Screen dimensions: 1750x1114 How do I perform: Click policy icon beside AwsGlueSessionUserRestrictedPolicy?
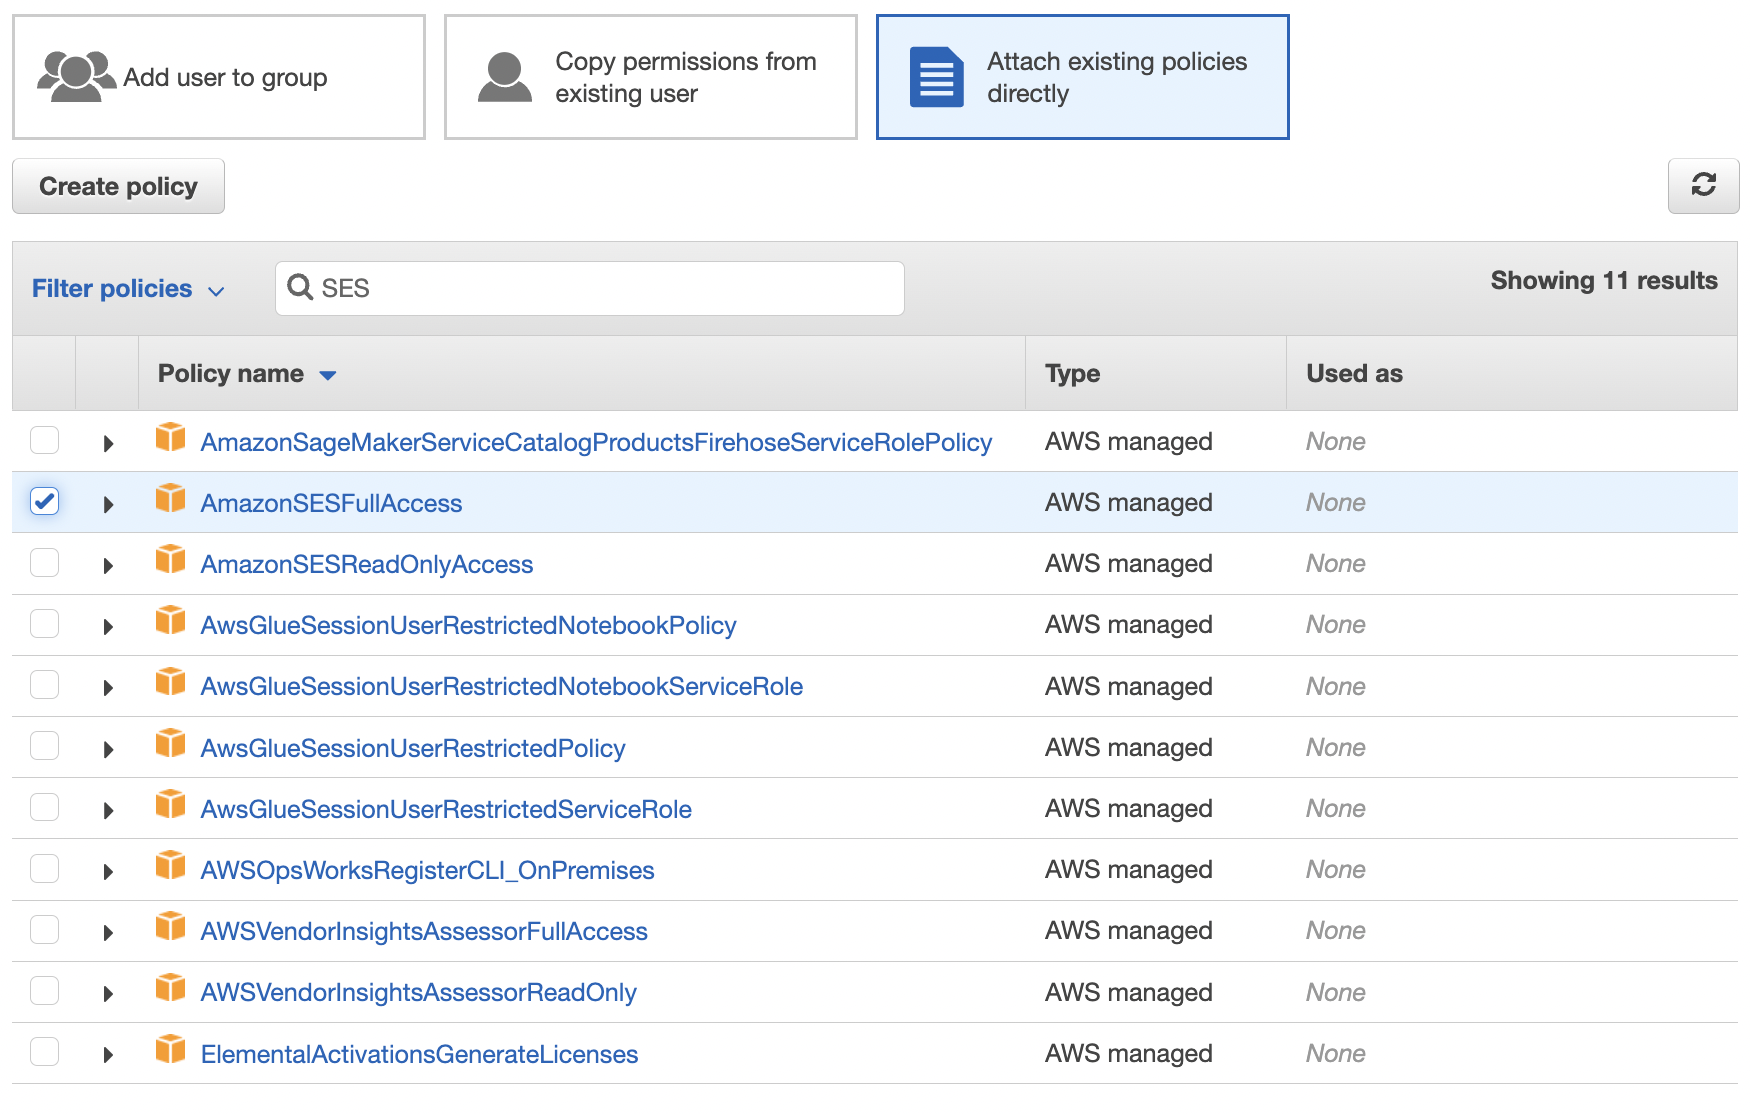coord(171,743)
